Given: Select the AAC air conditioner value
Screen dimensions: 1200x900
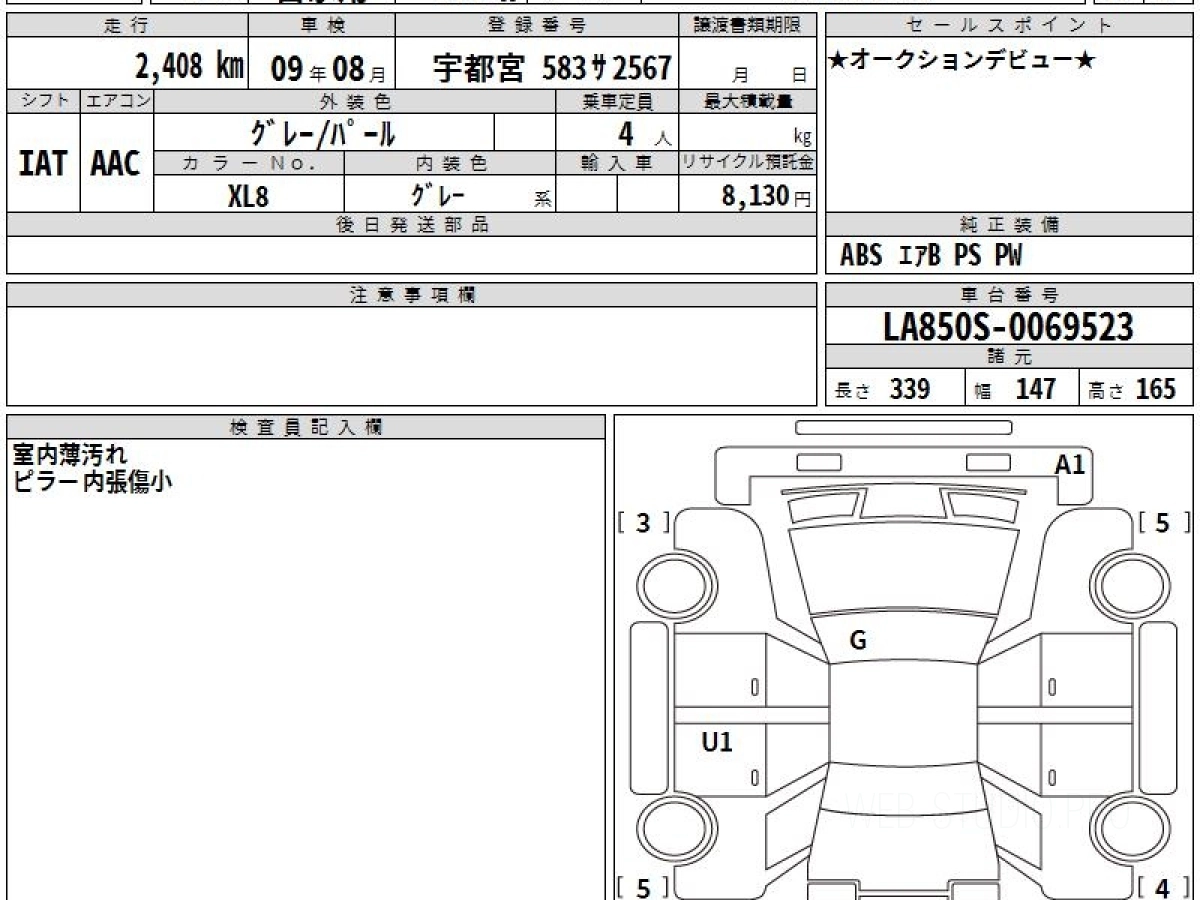Looking at the screenshot, I should click(116, 163).
